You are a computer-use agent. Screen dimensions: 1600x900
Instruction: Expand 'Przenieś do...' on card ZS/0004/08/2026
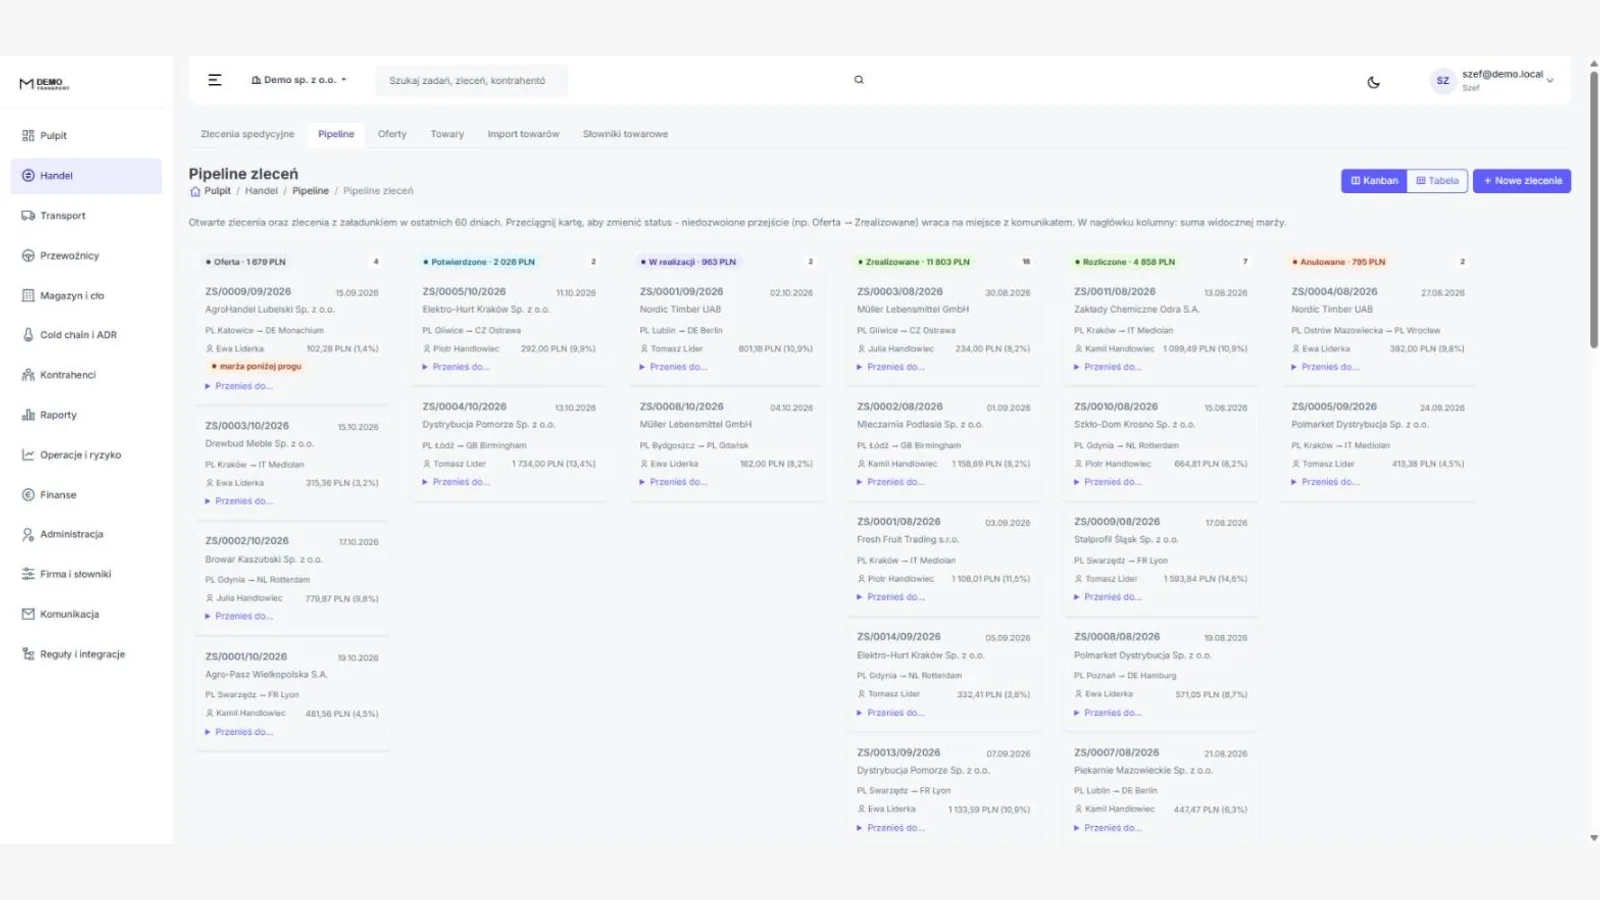point(1324,367)
